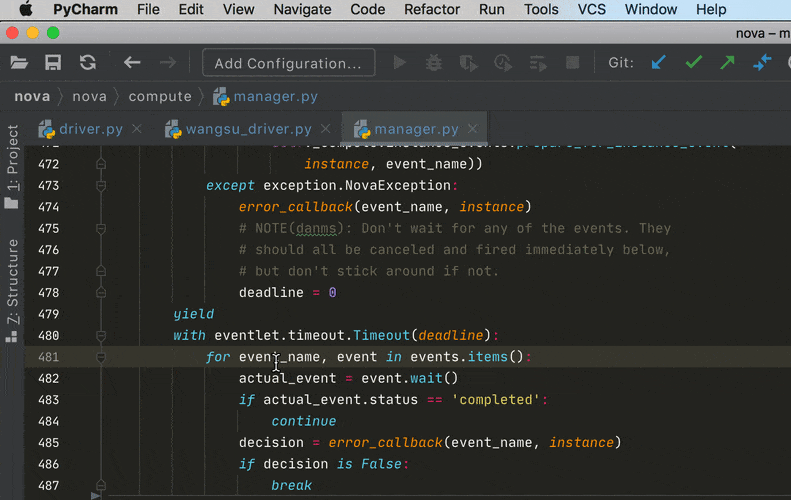Viewport: 791px width, 500px height.
Task: Click the Save All disk icon
Action: [x=53, y=63]
